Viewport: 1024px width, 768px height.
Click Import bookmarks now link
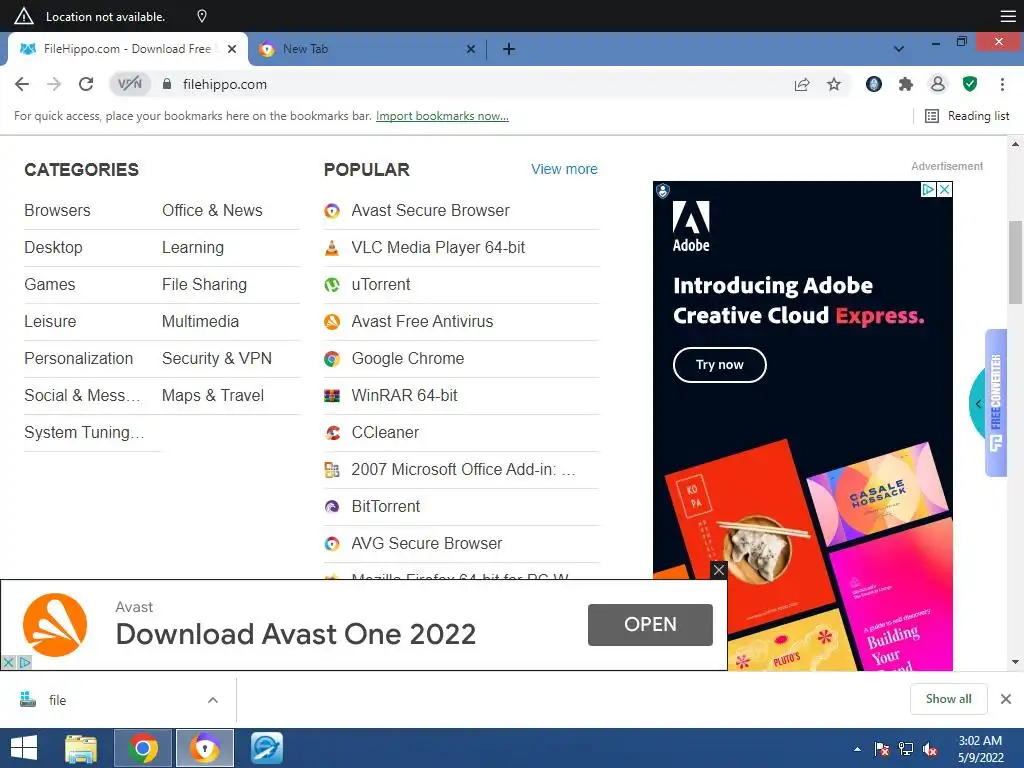(x=442, y=116)
